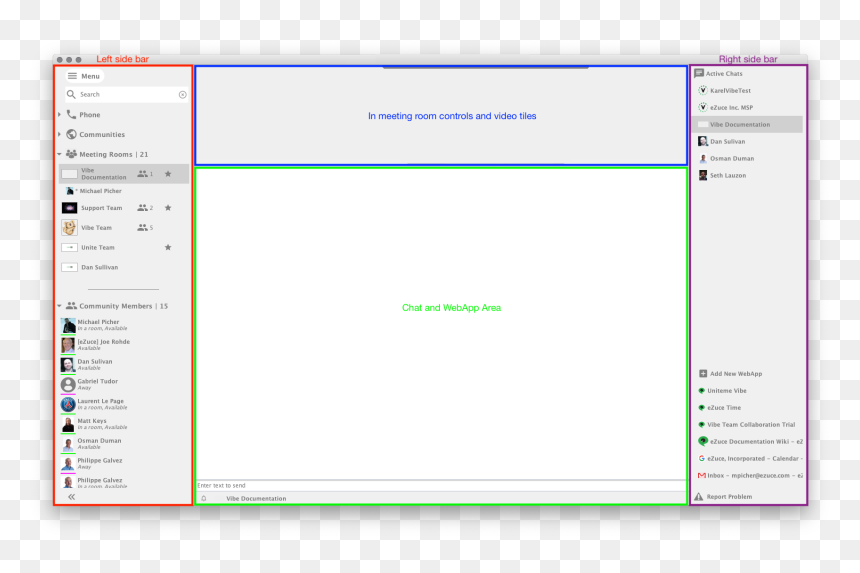Toggle favorite star on Support Team room
The image size is (860, 573).
(168, 208)
